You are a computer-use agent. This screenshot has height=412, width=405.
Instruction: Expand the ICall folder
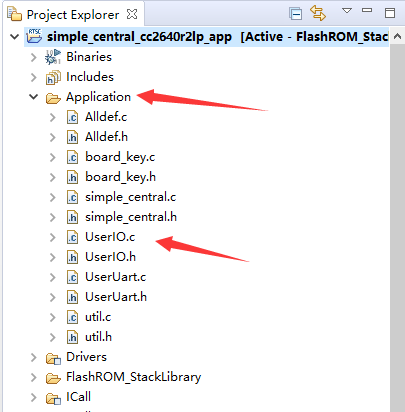pos(34,397)
